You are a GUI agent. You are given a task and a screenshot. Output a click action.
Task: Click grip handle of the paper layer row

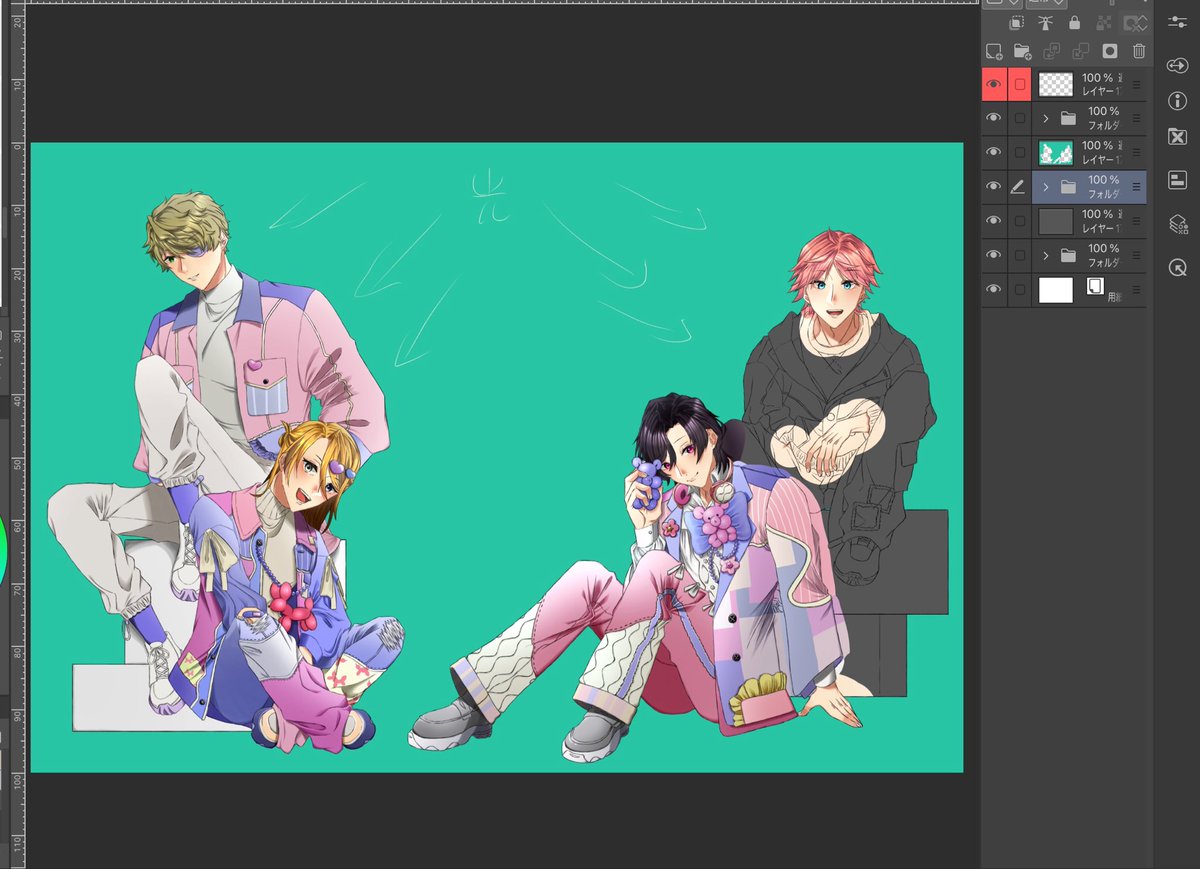click(1136, 290)
